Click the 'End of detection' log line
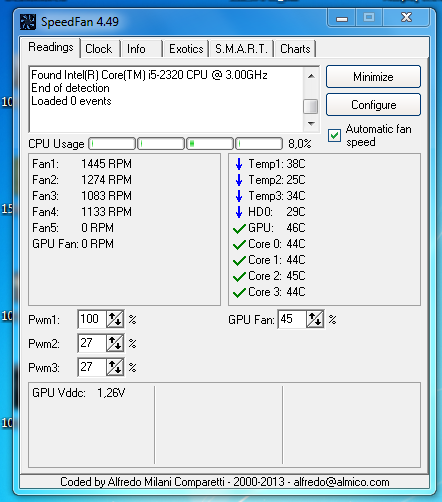This screenshot has height=502, width=442. (x=70, y=88)
